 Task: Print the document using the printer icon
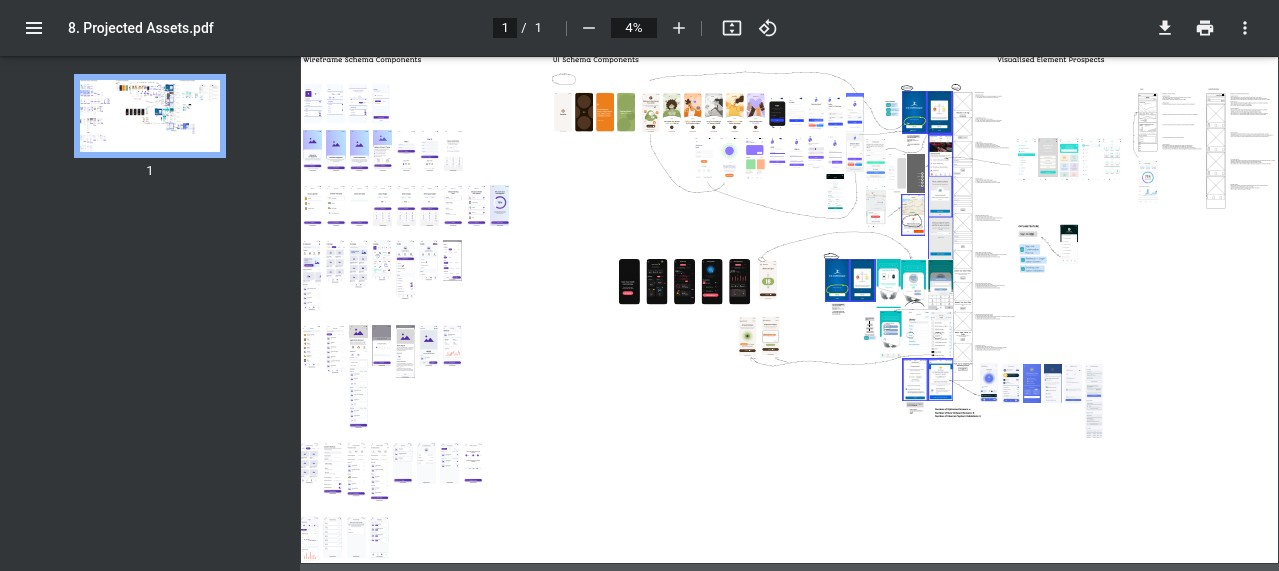[1205, 28]
